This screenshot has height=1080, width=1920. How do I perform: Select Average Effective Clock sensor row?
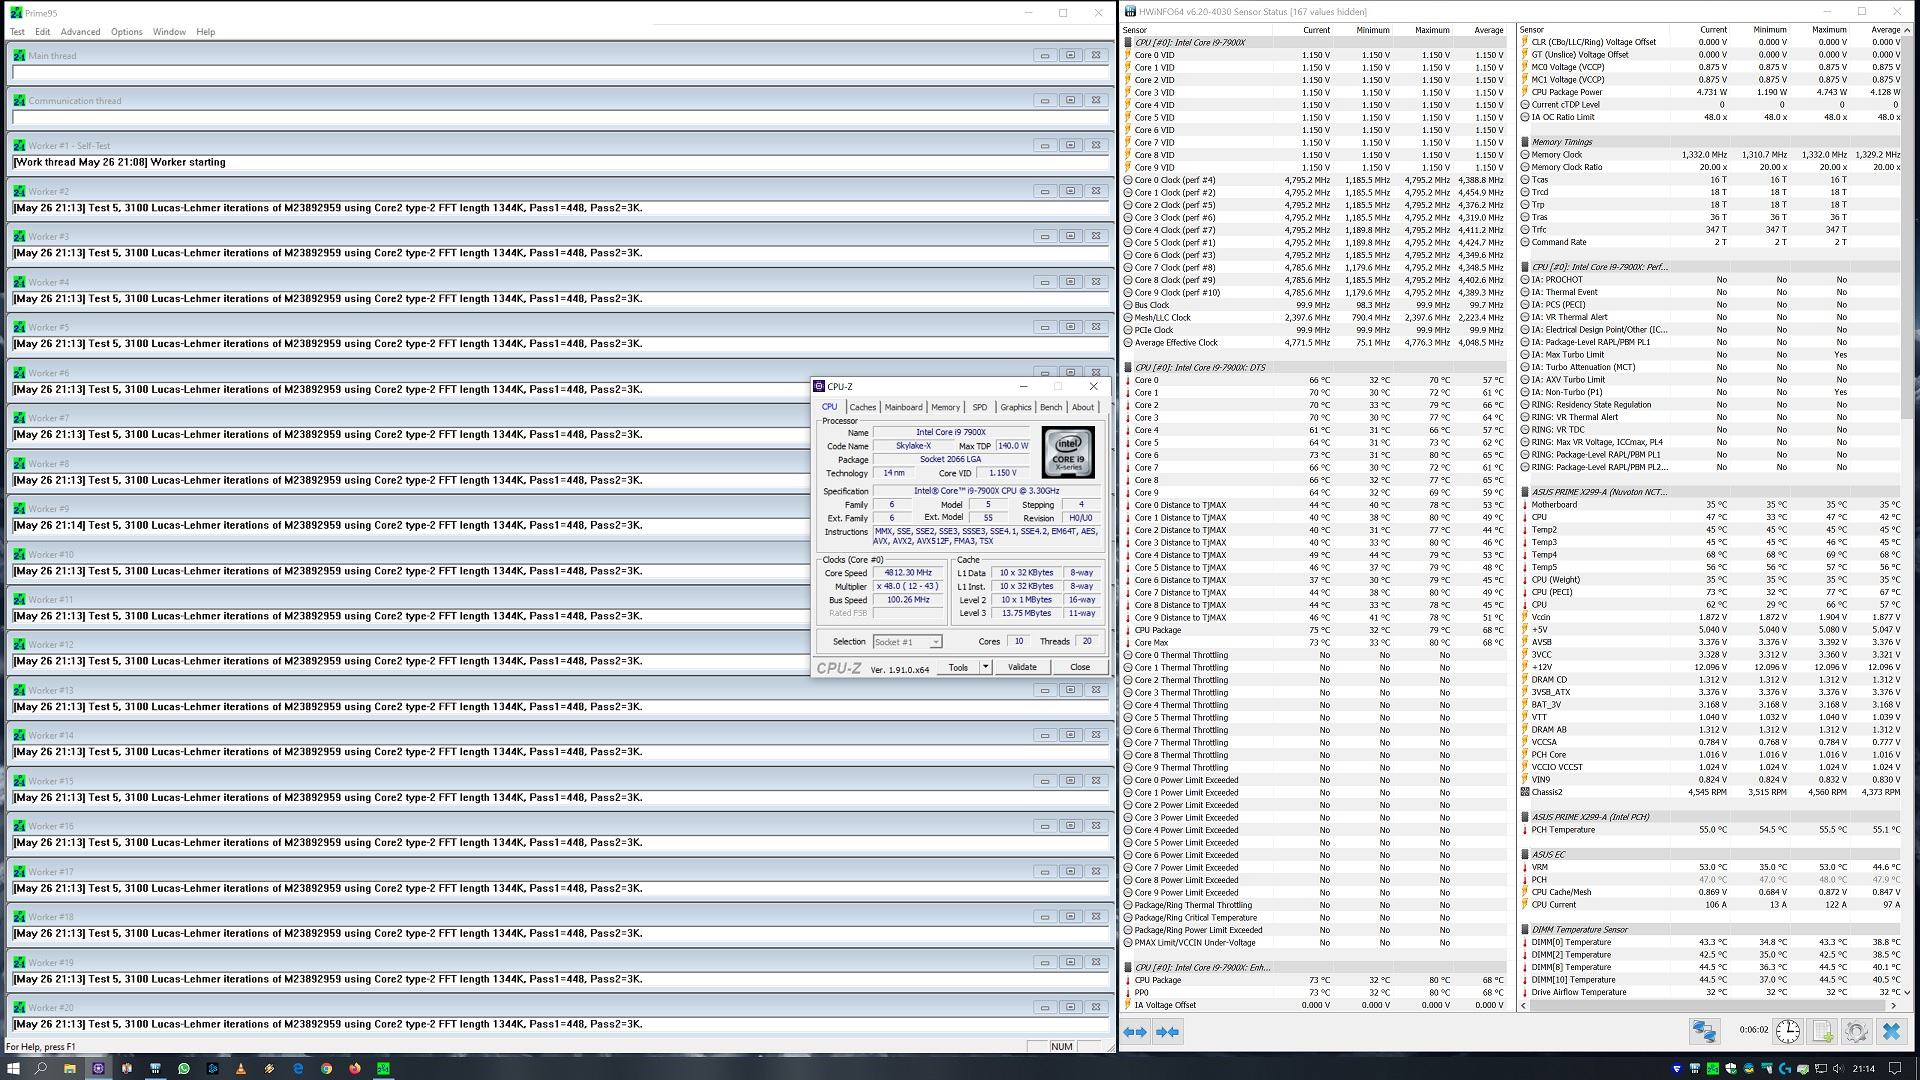click(x=1314, y=343)
